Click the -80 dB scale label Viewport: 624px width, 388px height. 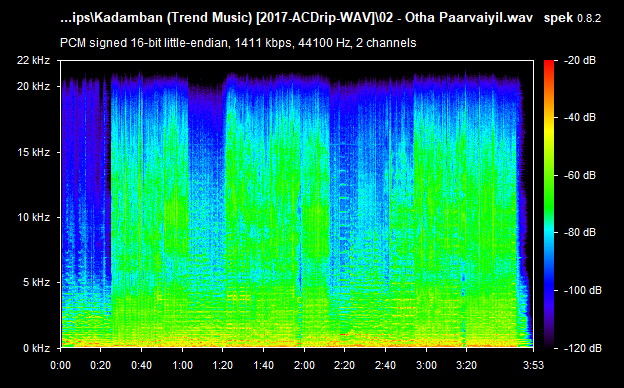pyautogui.click(x=580, y=232)
